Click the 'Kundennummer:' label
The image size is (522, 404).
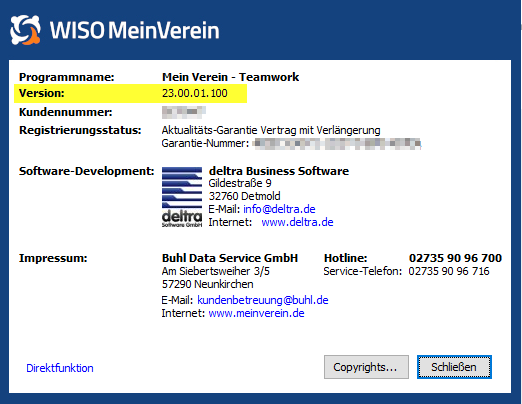[x=66, y=112]
